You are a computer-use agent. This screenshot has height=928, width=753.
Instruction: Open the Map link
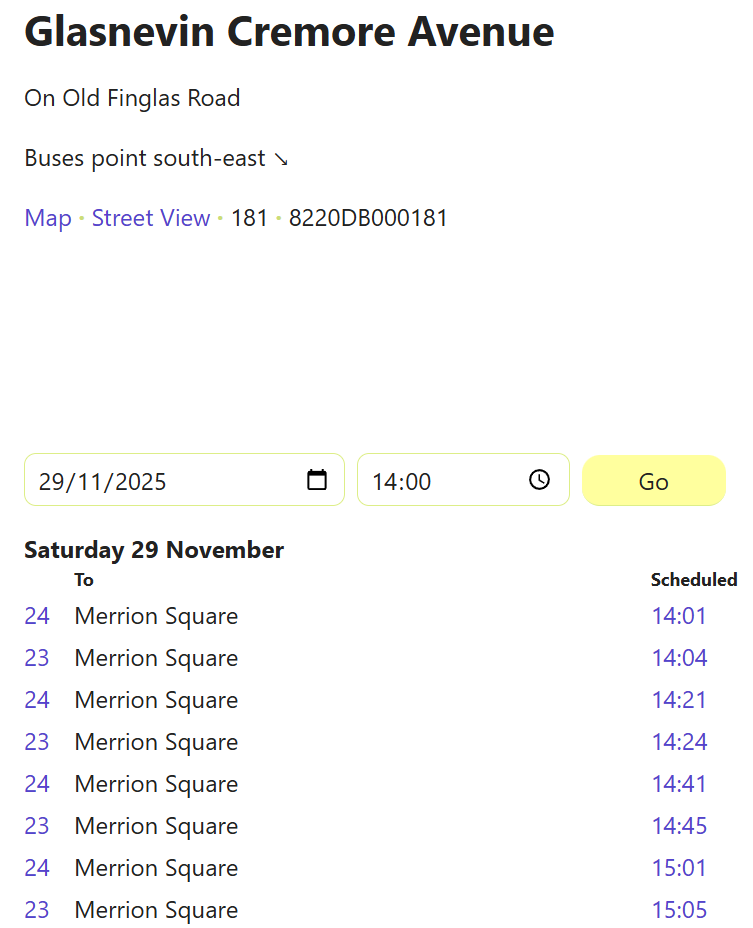pyautogui.click(x=48, y=218)
